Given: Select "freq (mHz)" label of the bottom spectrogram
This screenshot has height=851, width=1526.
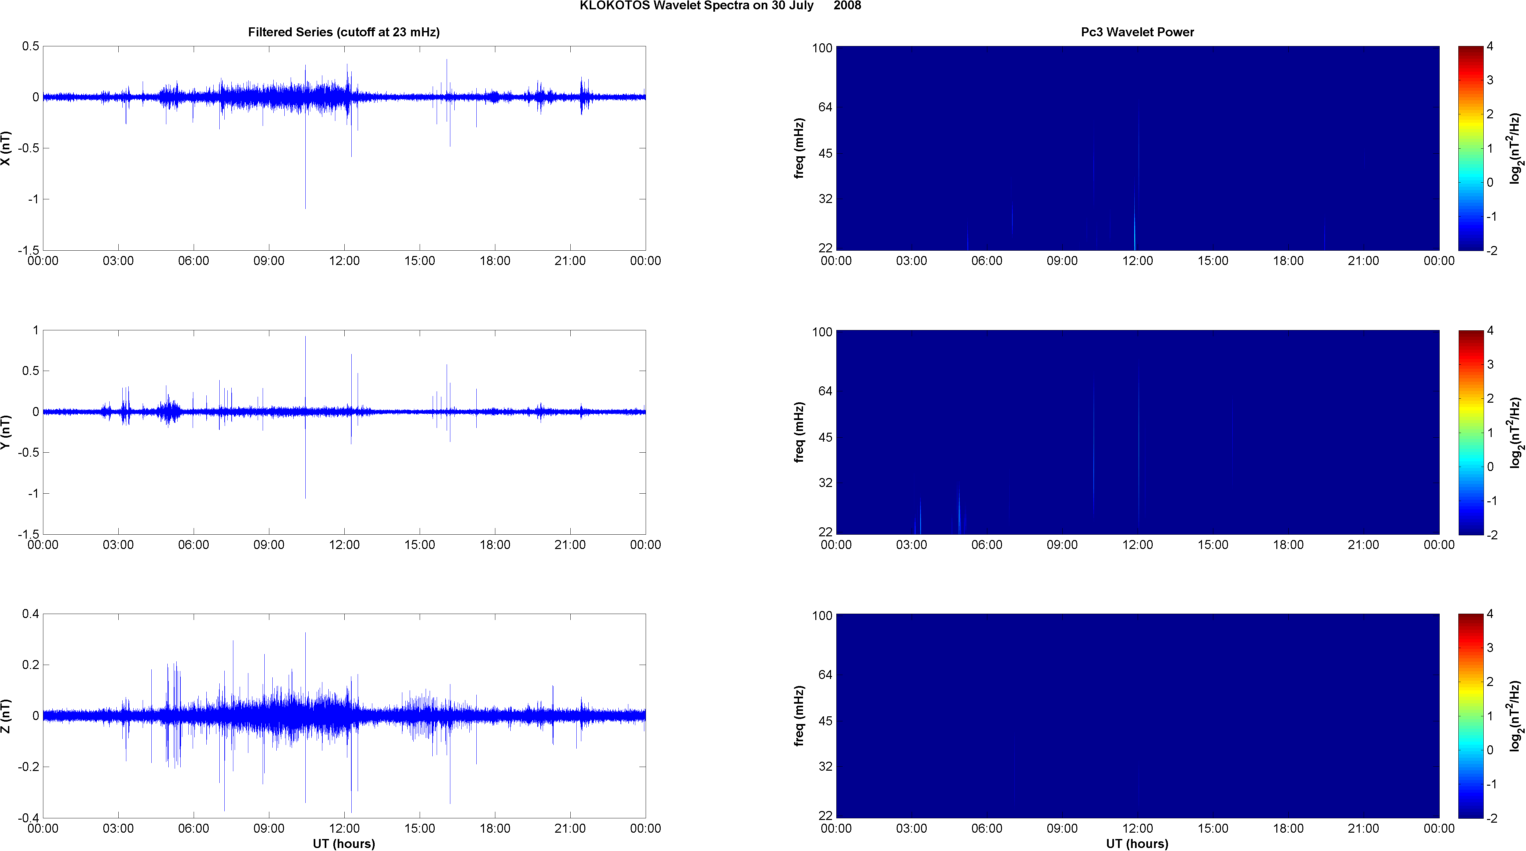Looking at the screenshot, I should tap(800, 716).
